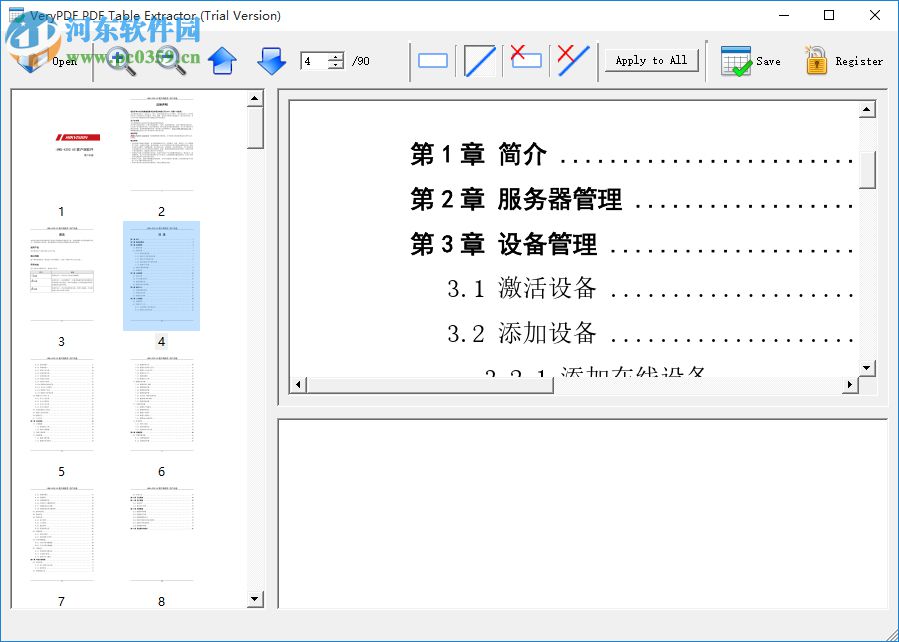This screenshot has height=642, width=899.
Task: Increase page number with spinner up arrow
Action: click(x=333, y=55)
